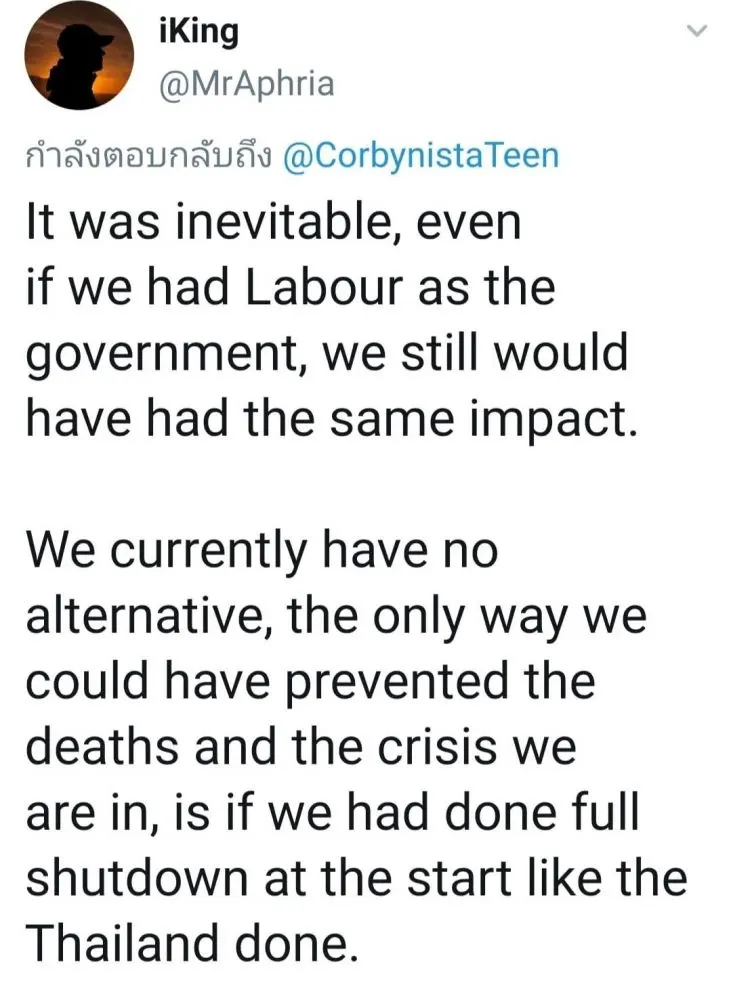Click the line "could have prevented the"
This screenshot has width=731, height=1000.
click(310, 682)
